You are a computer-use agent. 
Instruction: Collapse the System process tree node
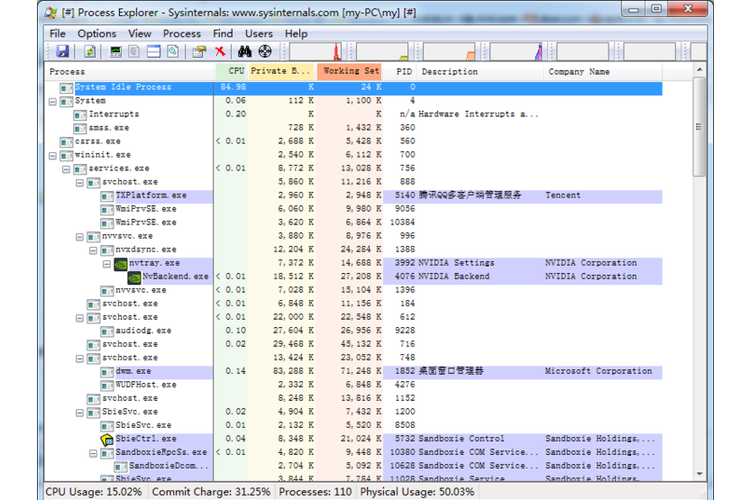tap(53, 102)
